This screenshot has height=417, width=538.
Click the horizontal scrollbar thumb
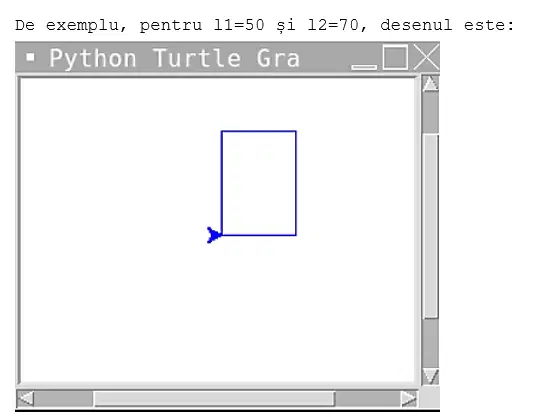pyautogui.click(x=214, y=399)
